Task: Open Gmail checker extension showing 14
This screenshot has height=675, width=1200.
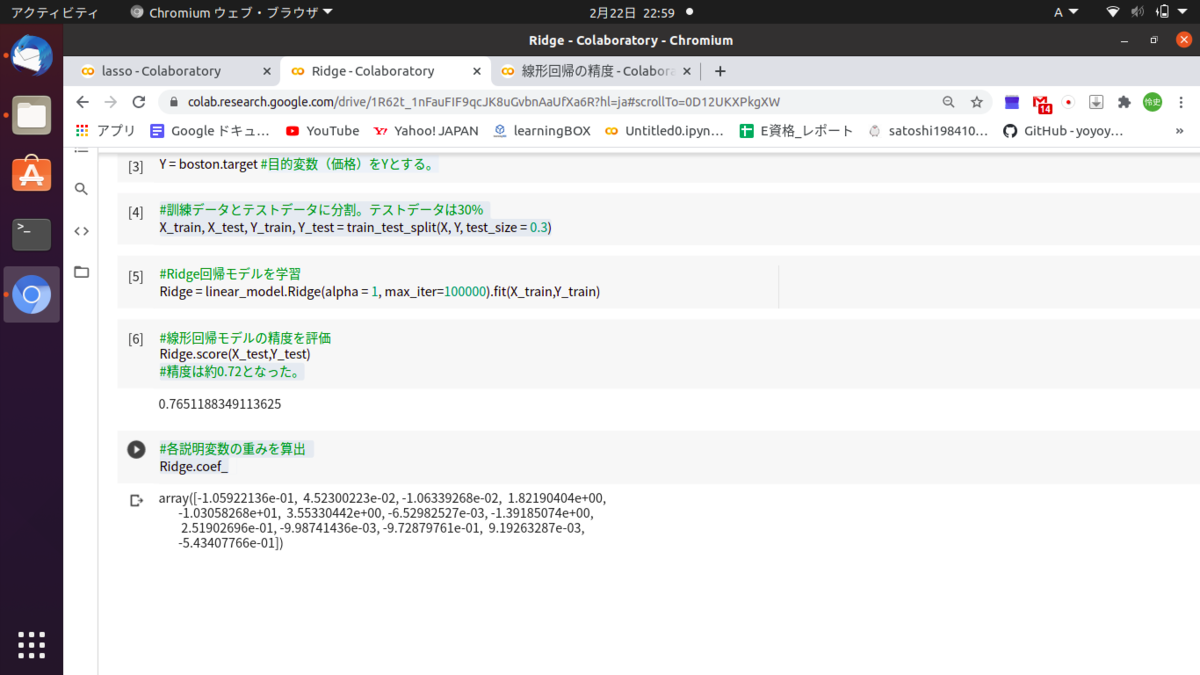Action: click(1042, 103)
